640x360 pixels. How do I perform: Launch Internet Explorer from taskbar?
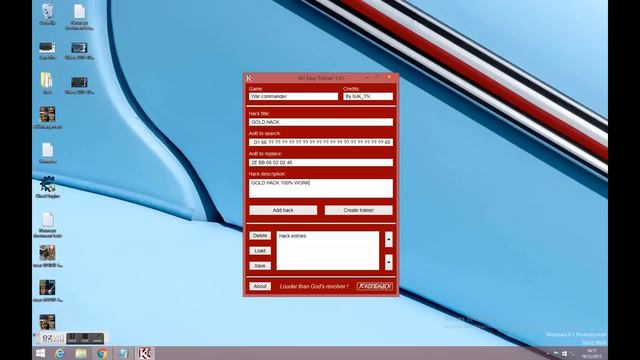click(x=60, y=353)
